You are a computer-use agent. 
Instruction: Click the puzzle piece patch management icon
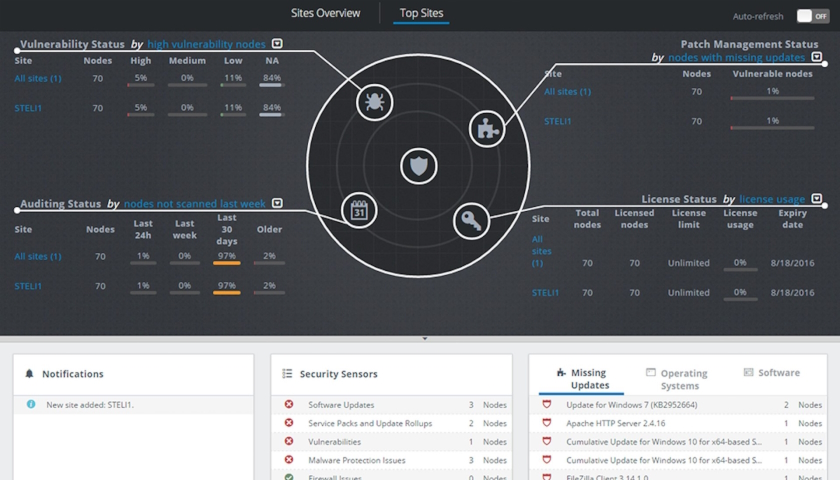487,129
